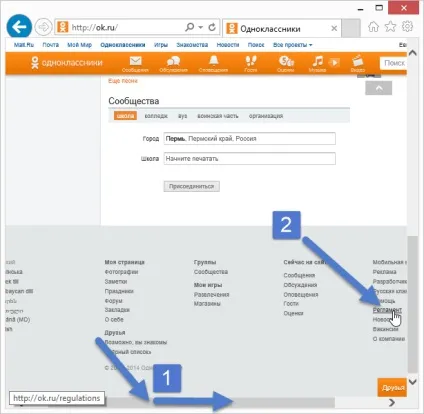The image size is (424, 414).
Task: Open the Mail.Ru link in portal bar
Action: 24,45
